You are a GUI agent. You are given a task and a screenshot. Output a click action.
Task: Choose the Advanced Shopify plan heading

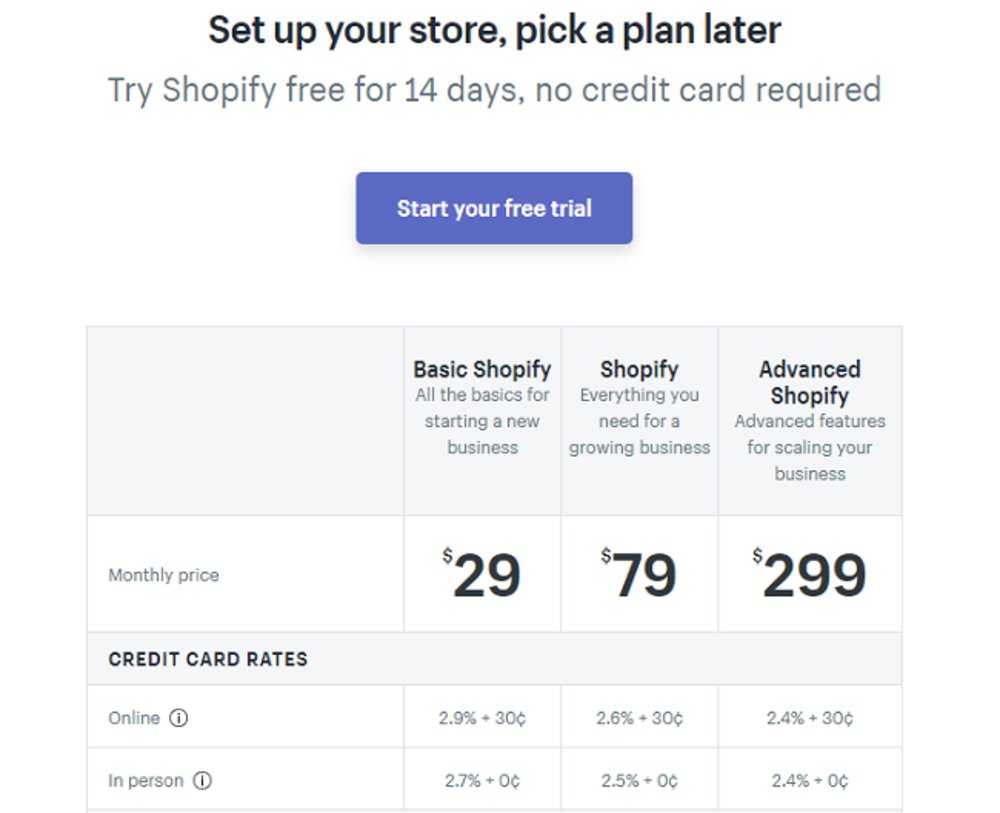coord(809,382)
